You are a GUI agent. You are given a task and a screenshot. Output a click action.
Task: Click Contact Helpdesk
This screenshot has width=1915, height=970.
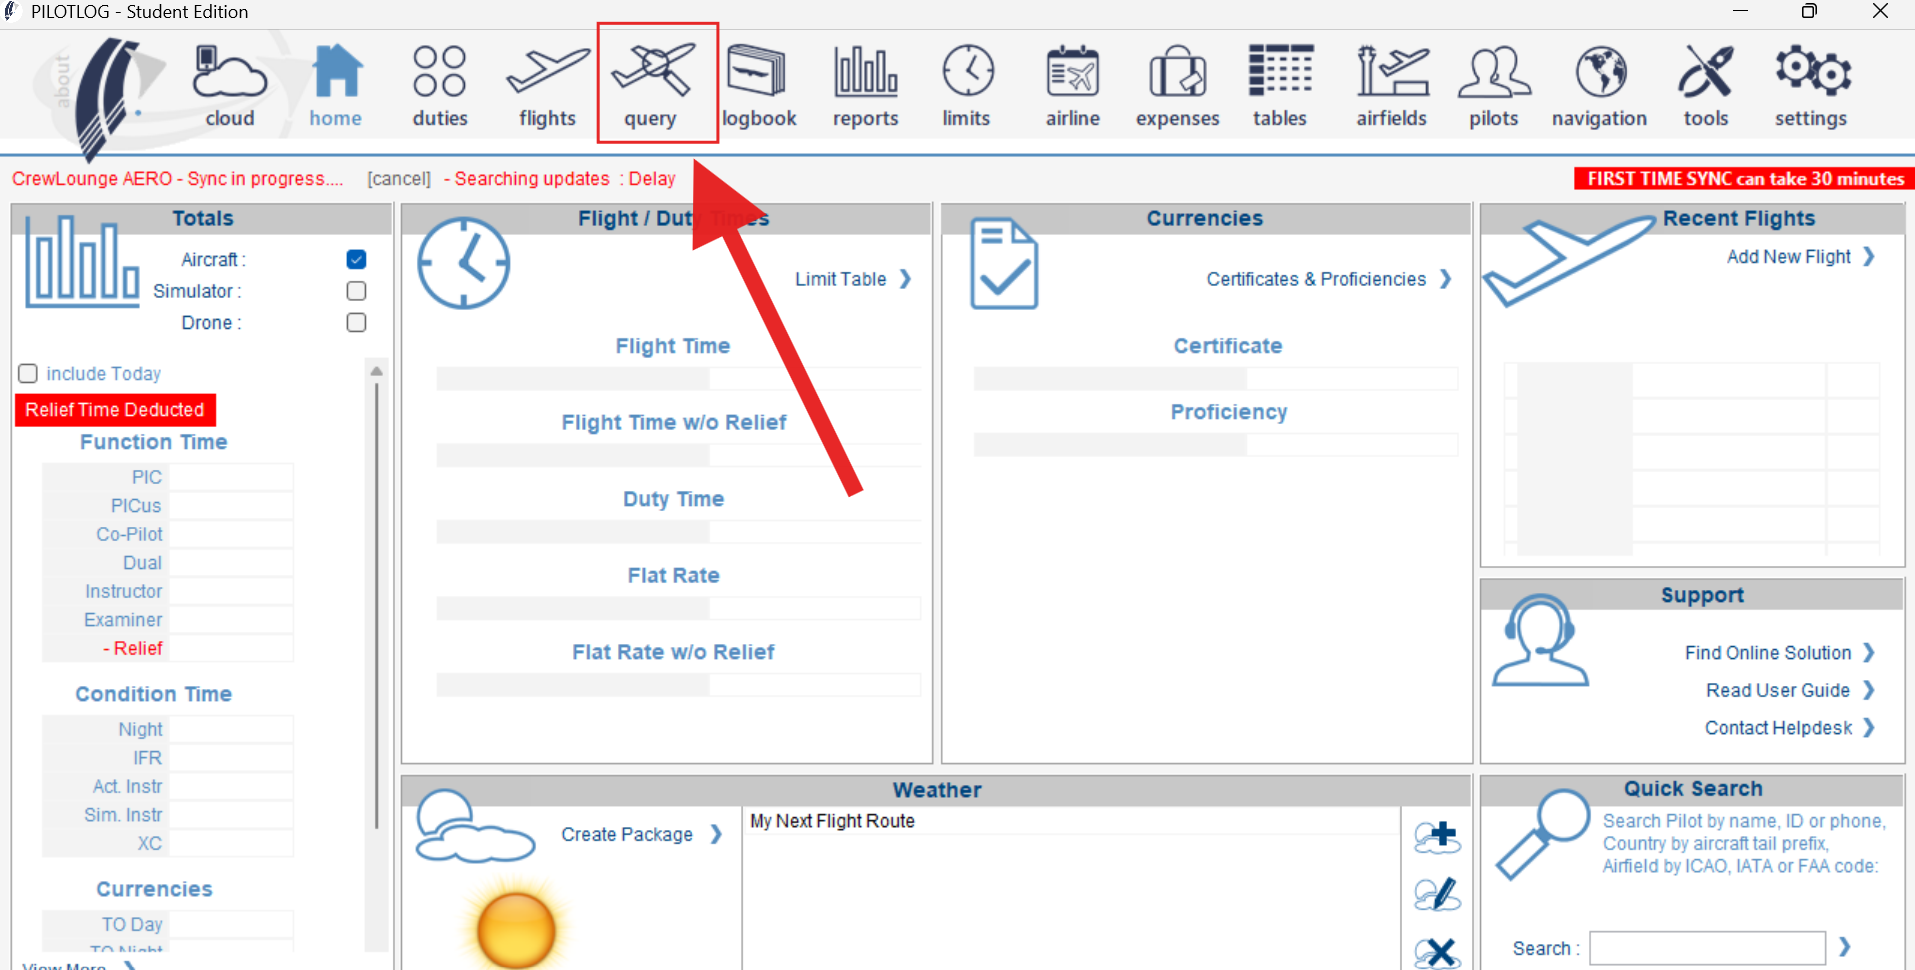click(x=1790, y=728)
